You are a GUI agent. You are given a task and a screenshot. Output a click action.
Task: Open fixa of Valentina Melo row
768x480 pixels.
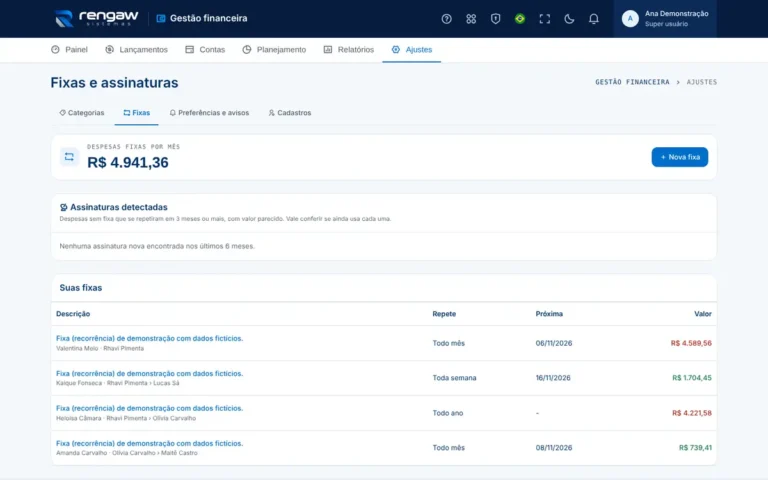click(x=149, y=338)
